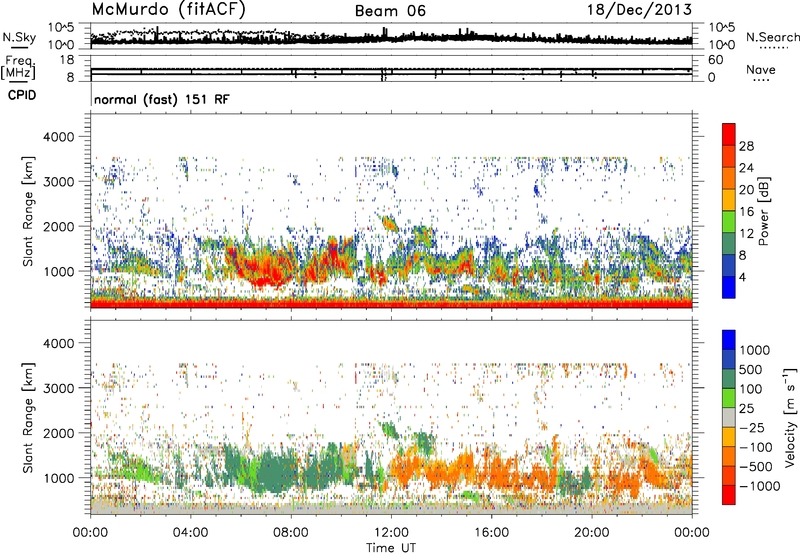Select the Time UT axis title
Screen dimensions: 800x554
391,547
